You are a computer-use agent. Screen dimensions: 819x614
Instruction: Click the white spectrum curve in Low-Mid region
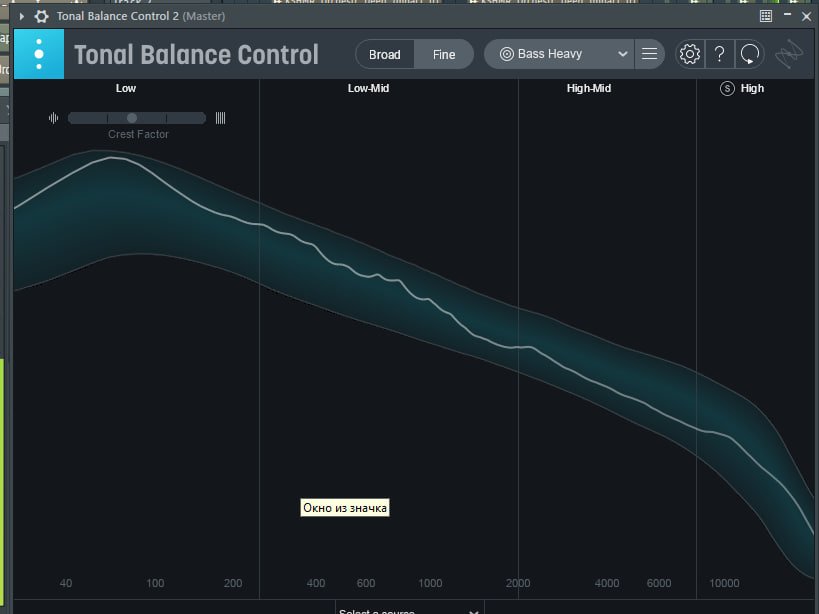pyautogui.click(x=400, y=287)
